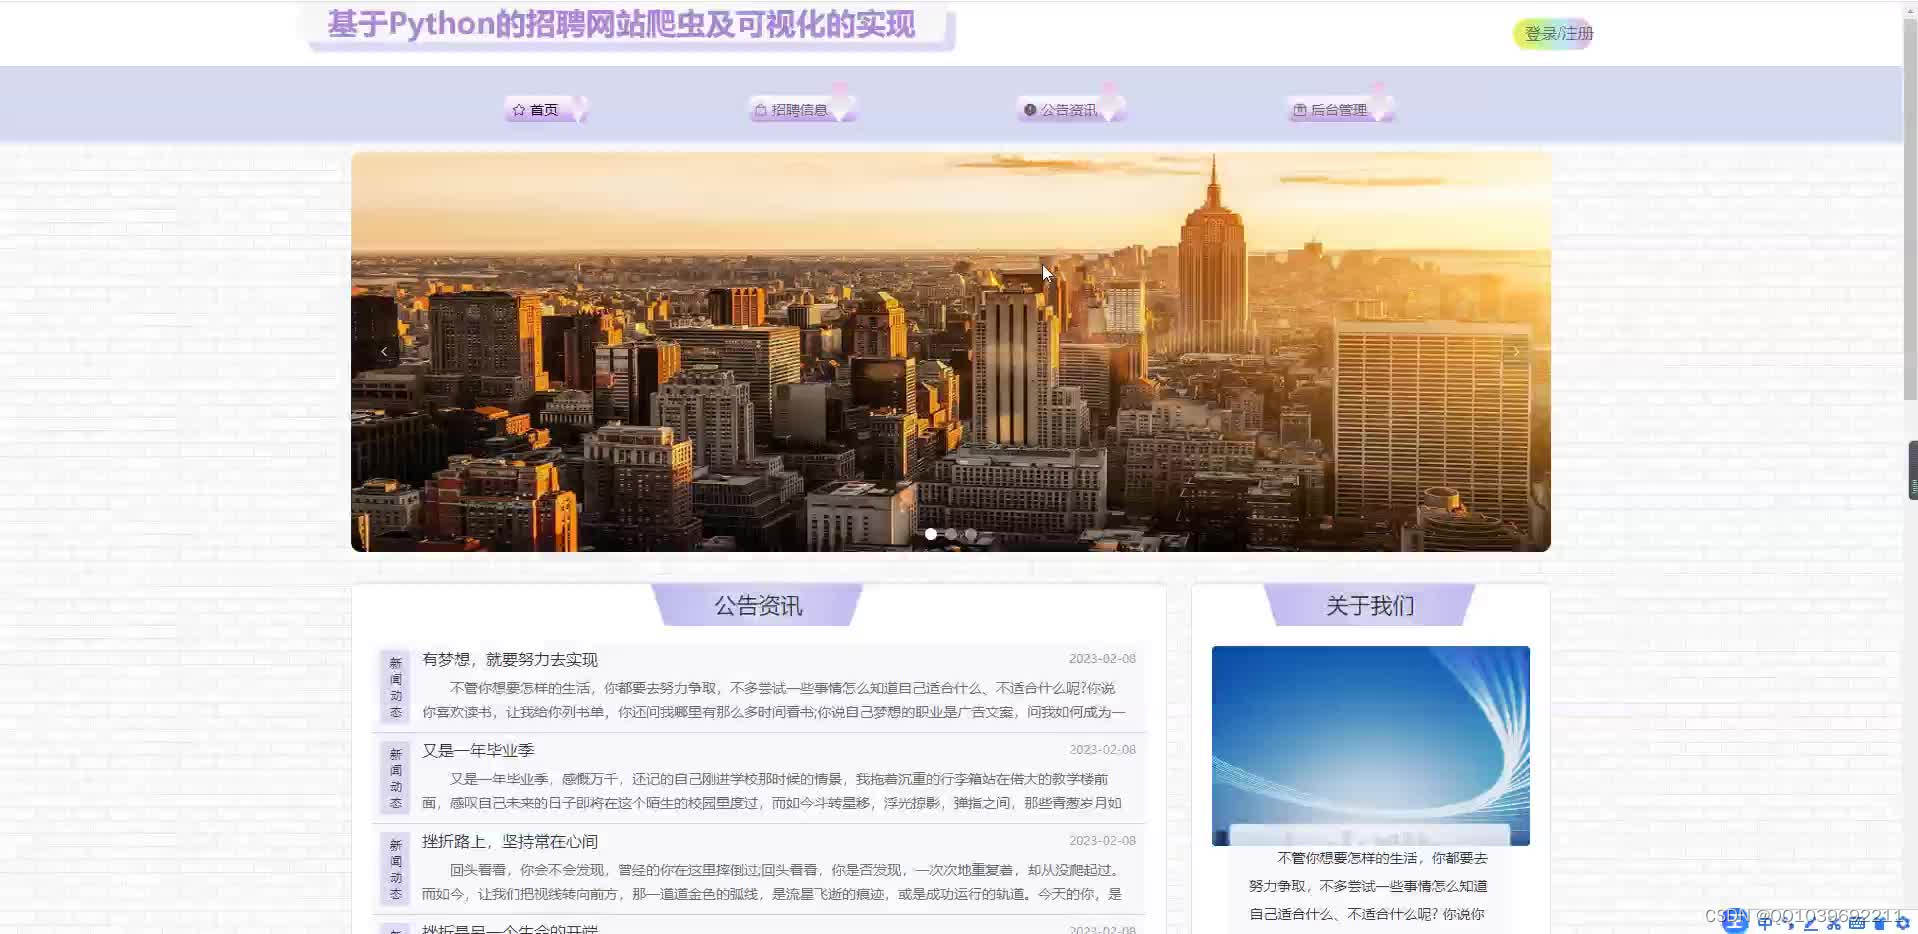
Task: Click the screenshot scissors icon on IME bar
Action: (1833, 923)
